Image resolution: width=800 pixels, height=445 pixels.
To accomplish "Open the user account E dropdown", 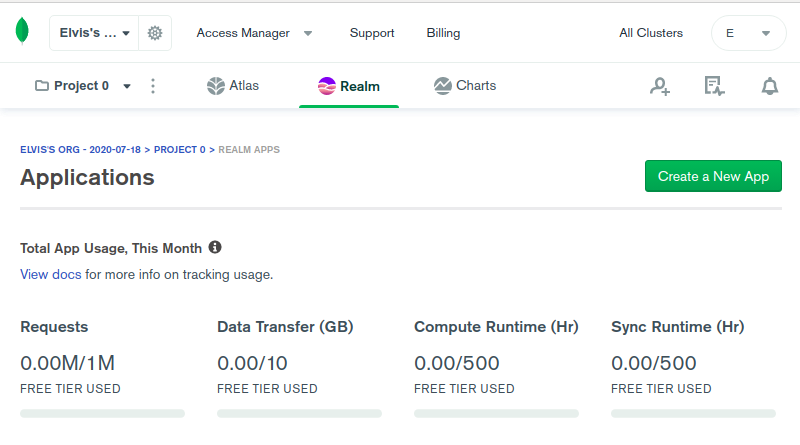I will (748, 33).
